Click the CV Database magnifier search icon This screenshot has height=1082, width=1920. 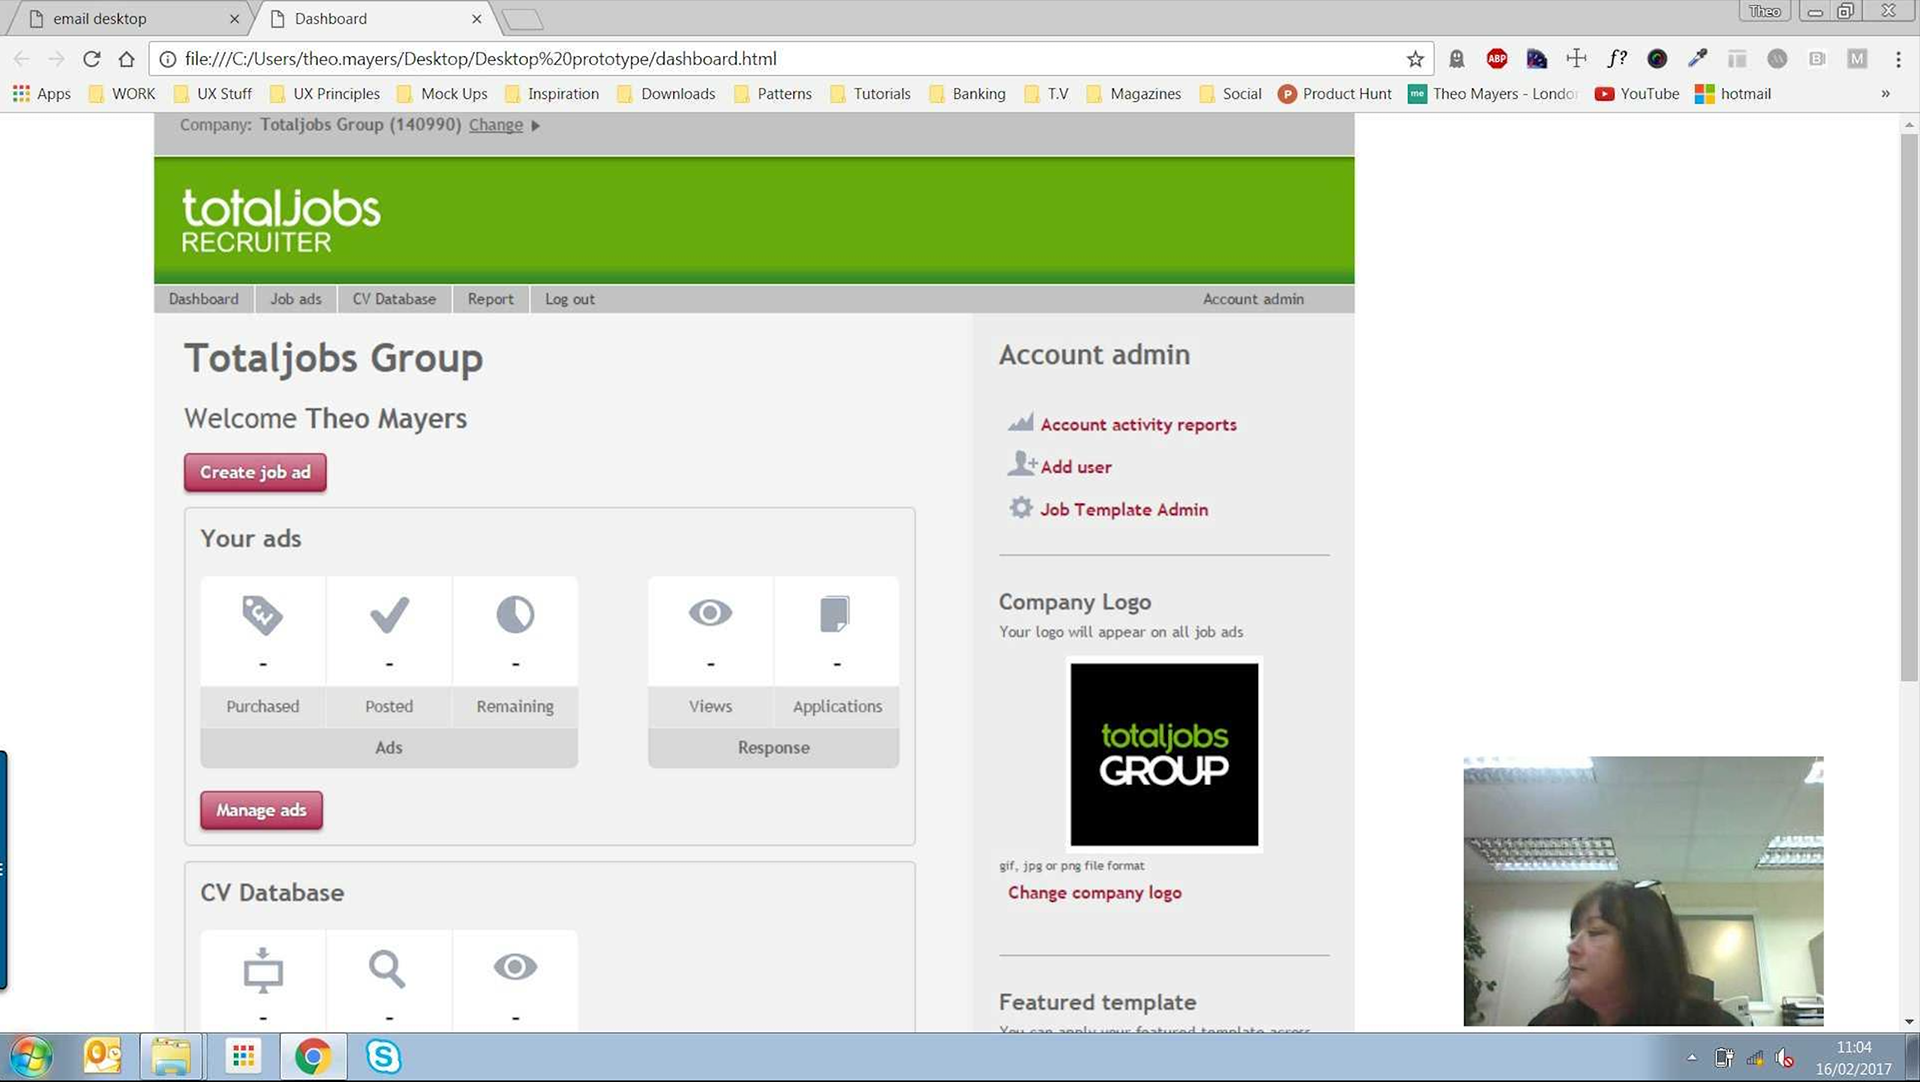coord(387,968)
